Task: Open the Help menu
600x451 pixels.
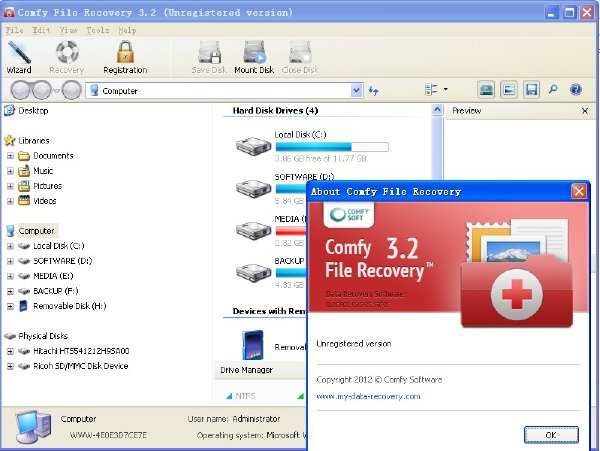Action: (x=127, y=30)
